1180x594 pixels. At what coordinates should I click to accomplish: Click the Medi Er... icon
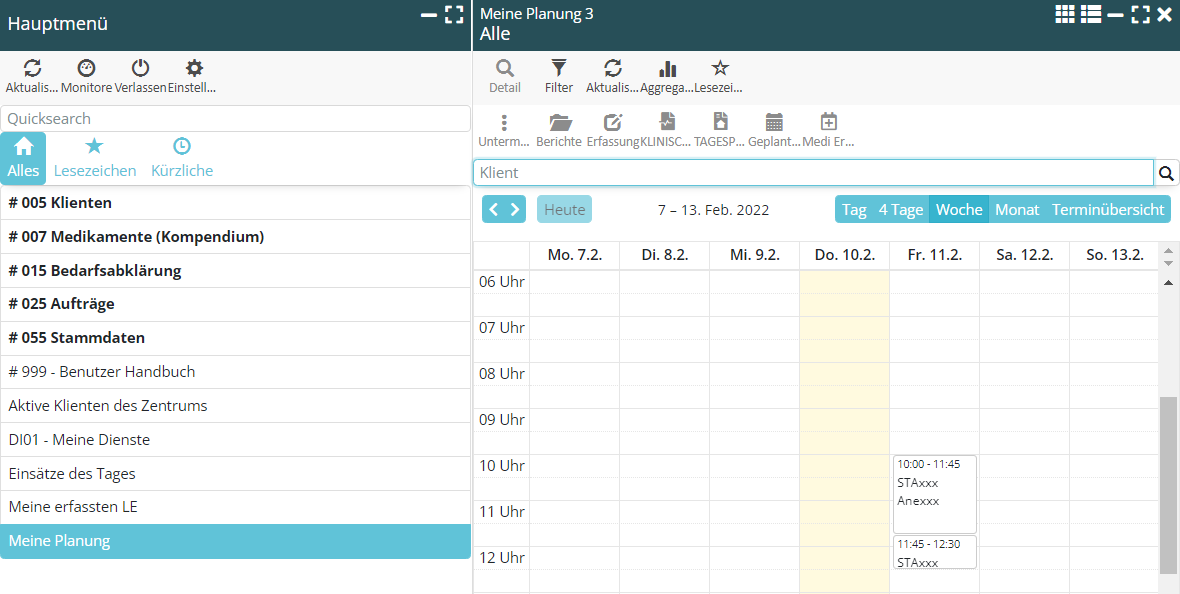[828, 123]
